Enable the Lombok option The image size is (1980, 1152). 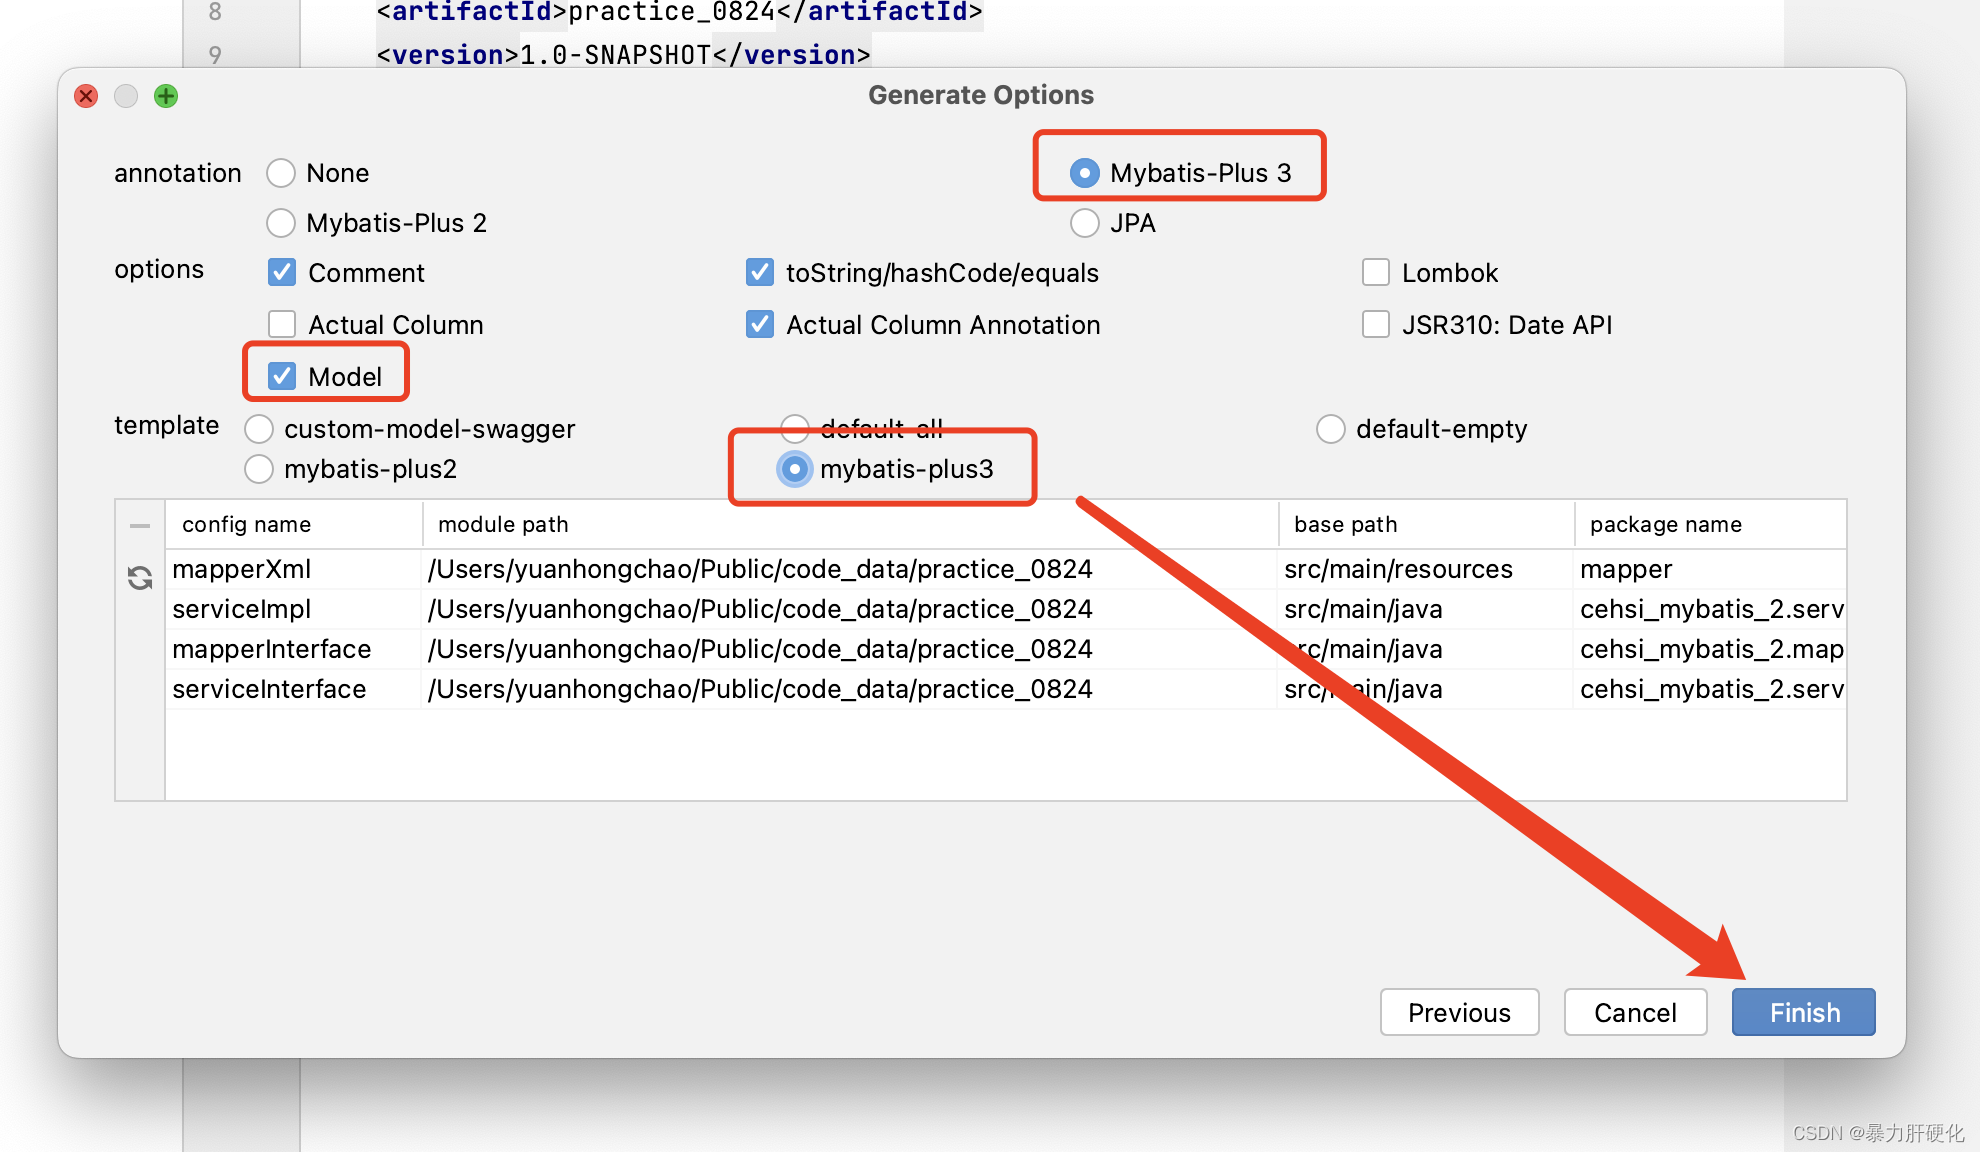click(1376, 273)
